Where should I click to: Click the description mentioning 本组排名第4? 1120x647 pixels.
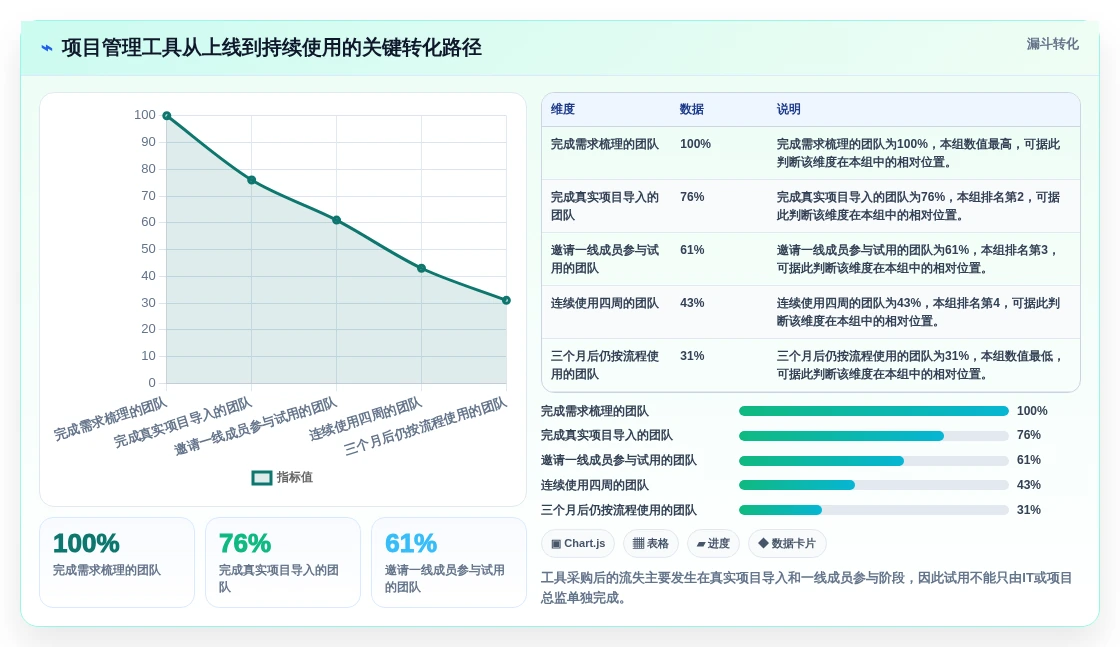[919, 312]
